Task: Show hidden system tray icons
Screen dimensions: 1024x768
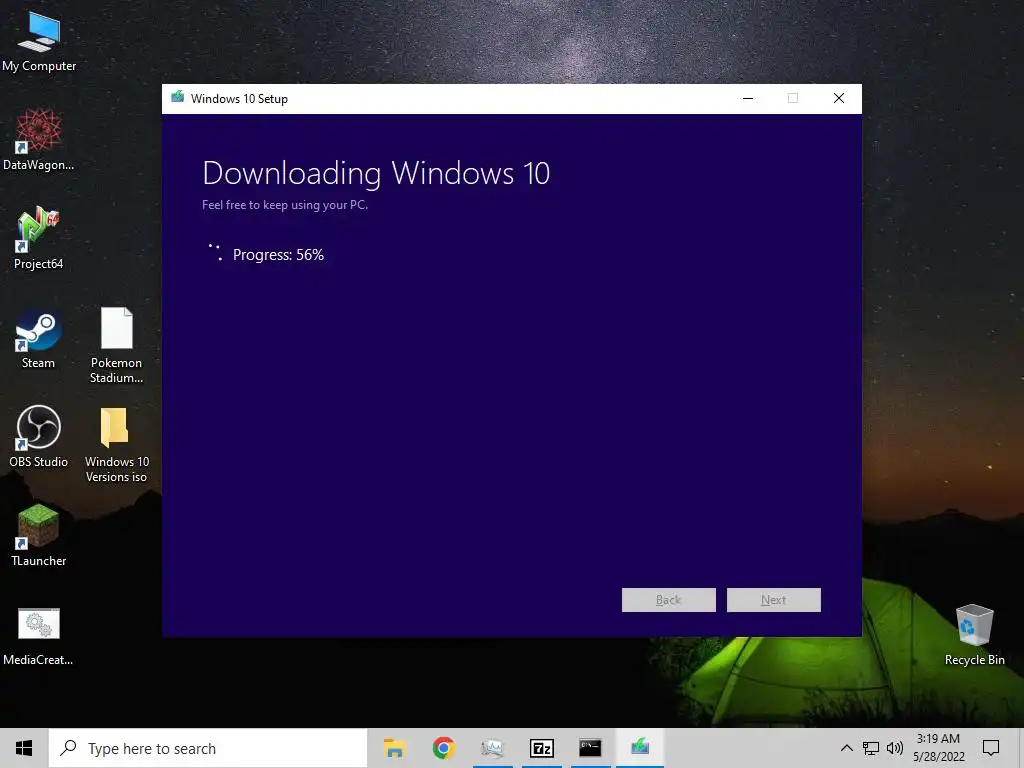Action: (846, 748)
